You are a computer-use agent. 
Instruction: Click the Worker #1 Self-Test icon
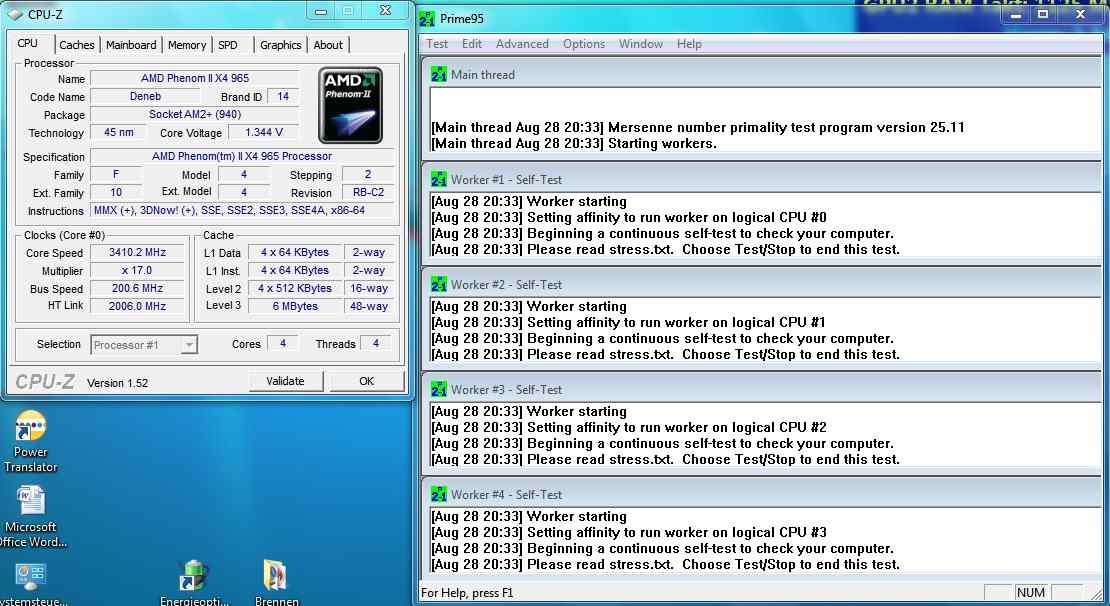point(439,179)
